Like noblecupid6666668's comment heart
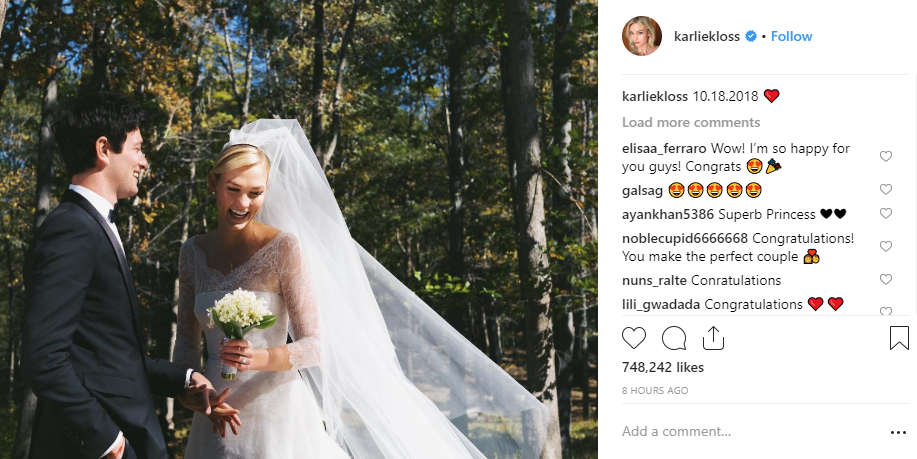The height and width of the screenshot is (459, 917). 885,246
